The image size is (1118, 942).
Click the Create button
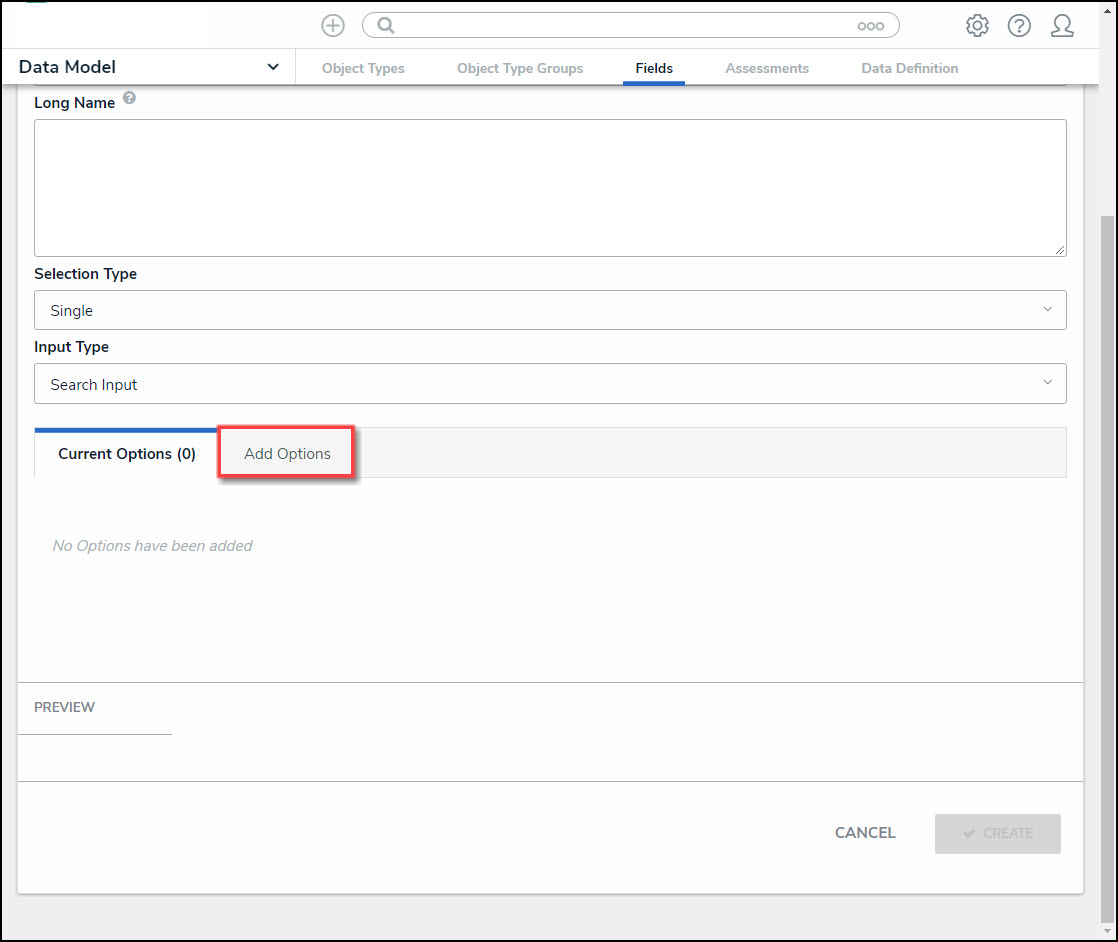pyautogui.click(x=997, y=833)
